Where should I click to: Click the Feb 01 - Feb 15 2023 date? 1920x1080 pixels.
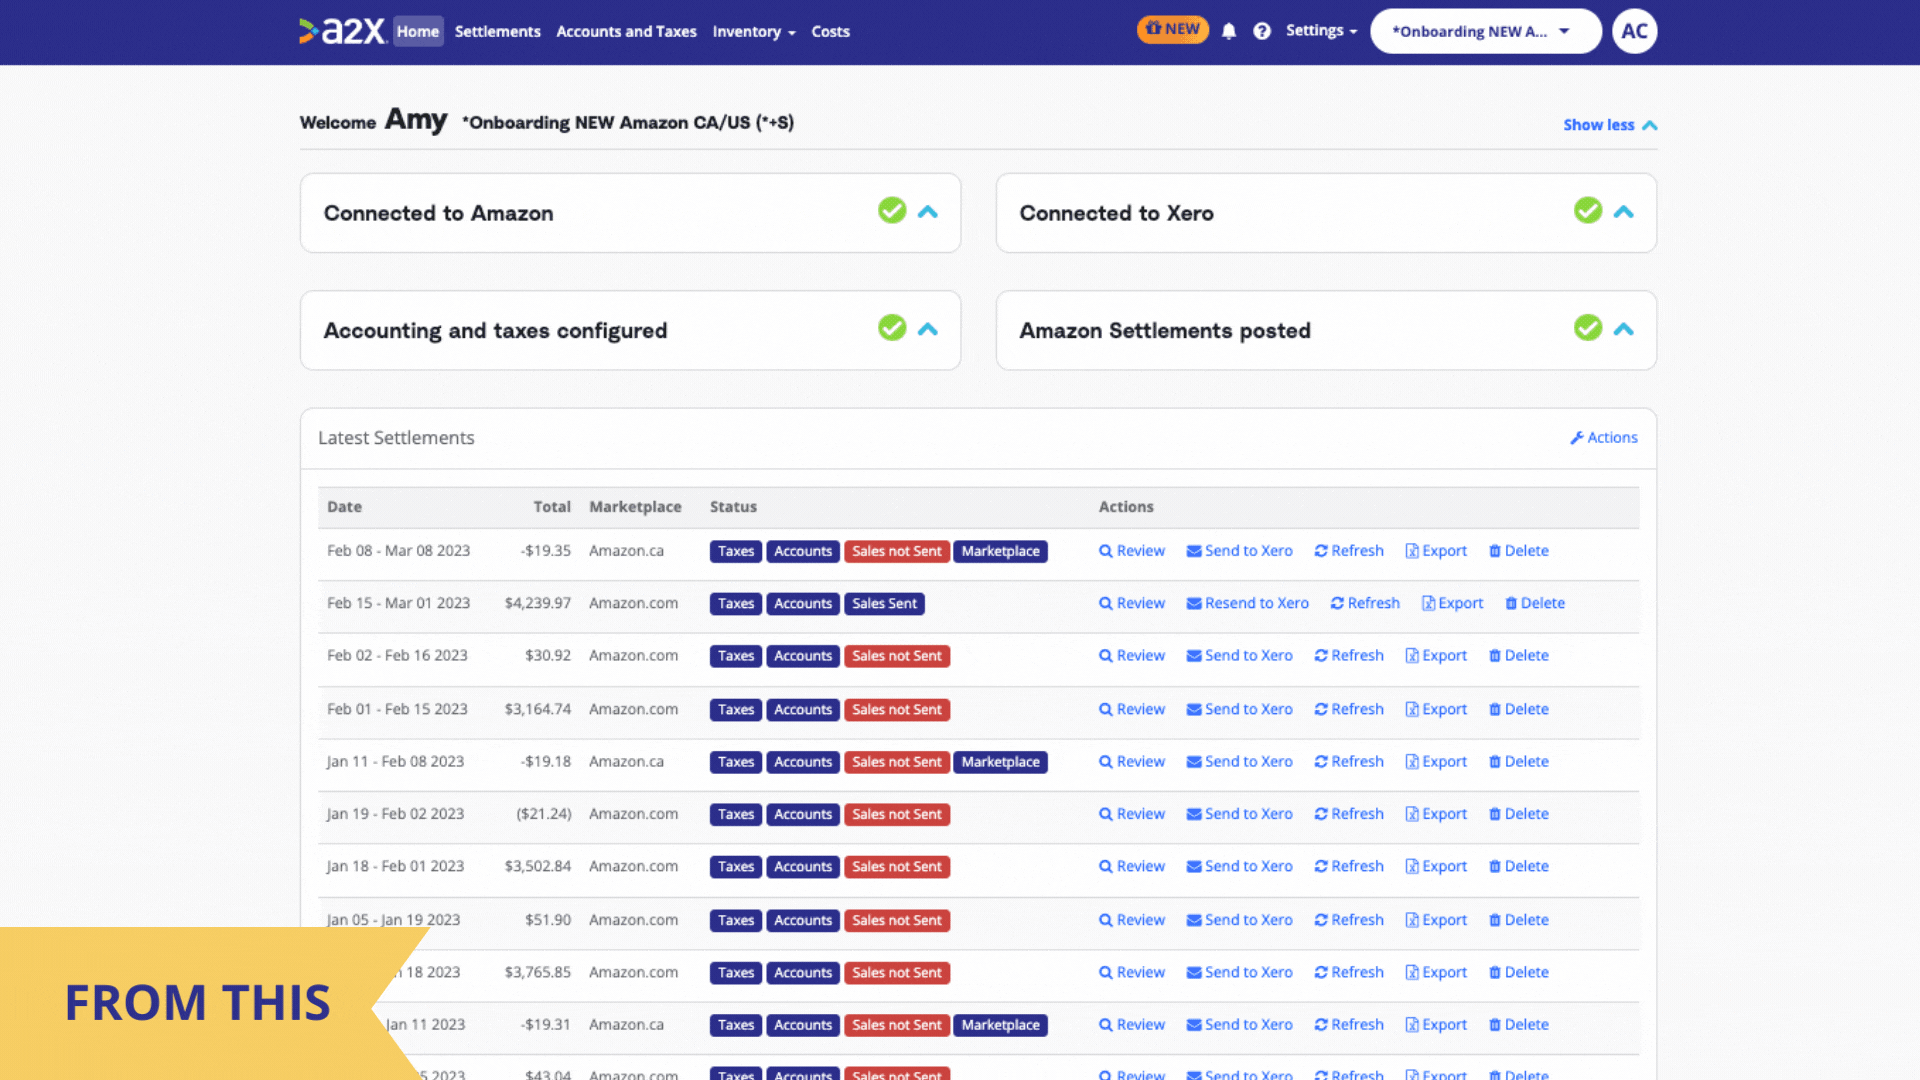click(x=397, y=709)
